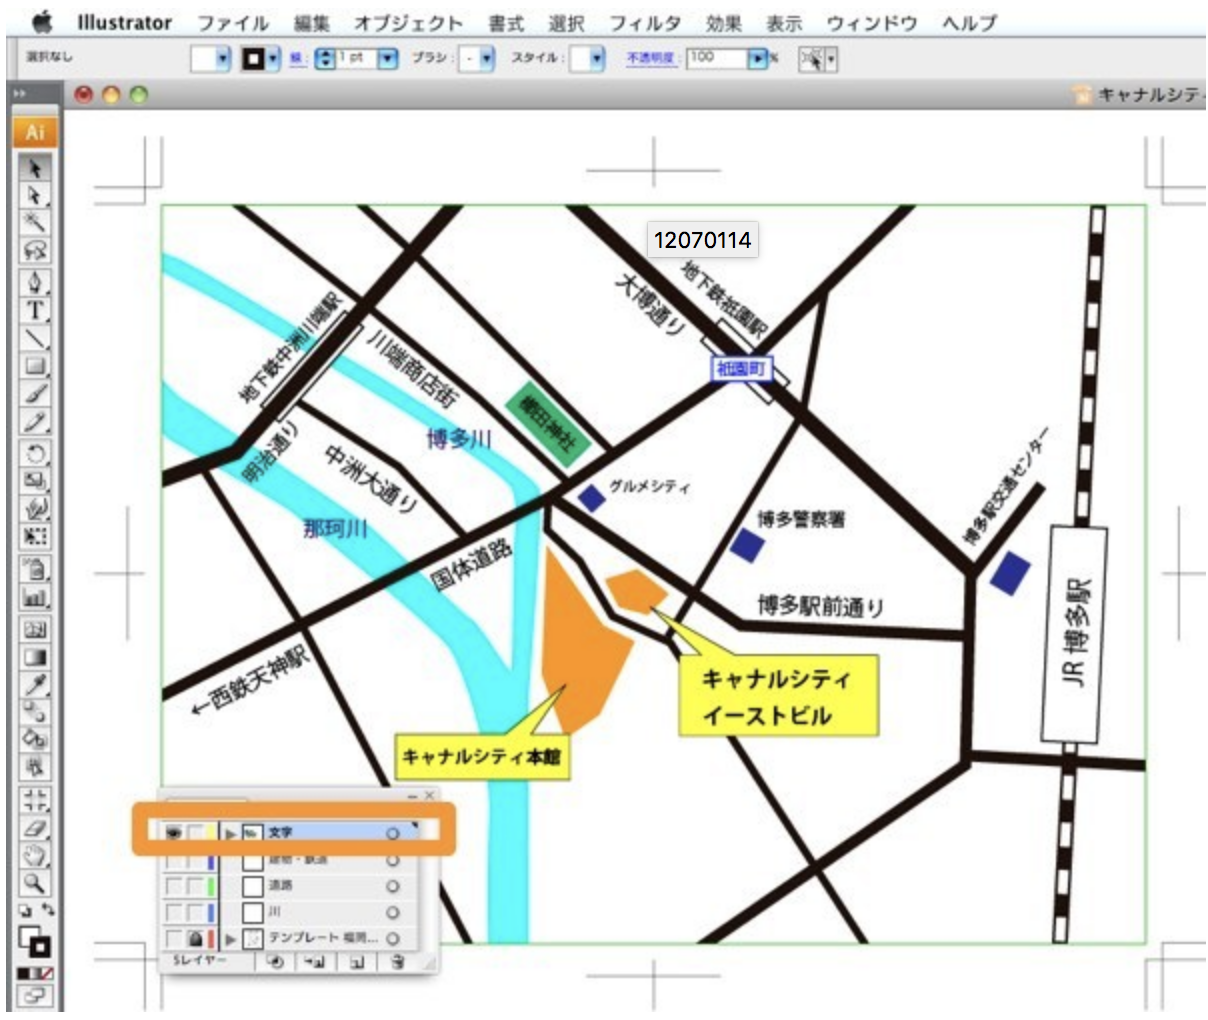Expand the 文字 layer disclosure triangle
1208x1020 pixels.
coord(231,834)
